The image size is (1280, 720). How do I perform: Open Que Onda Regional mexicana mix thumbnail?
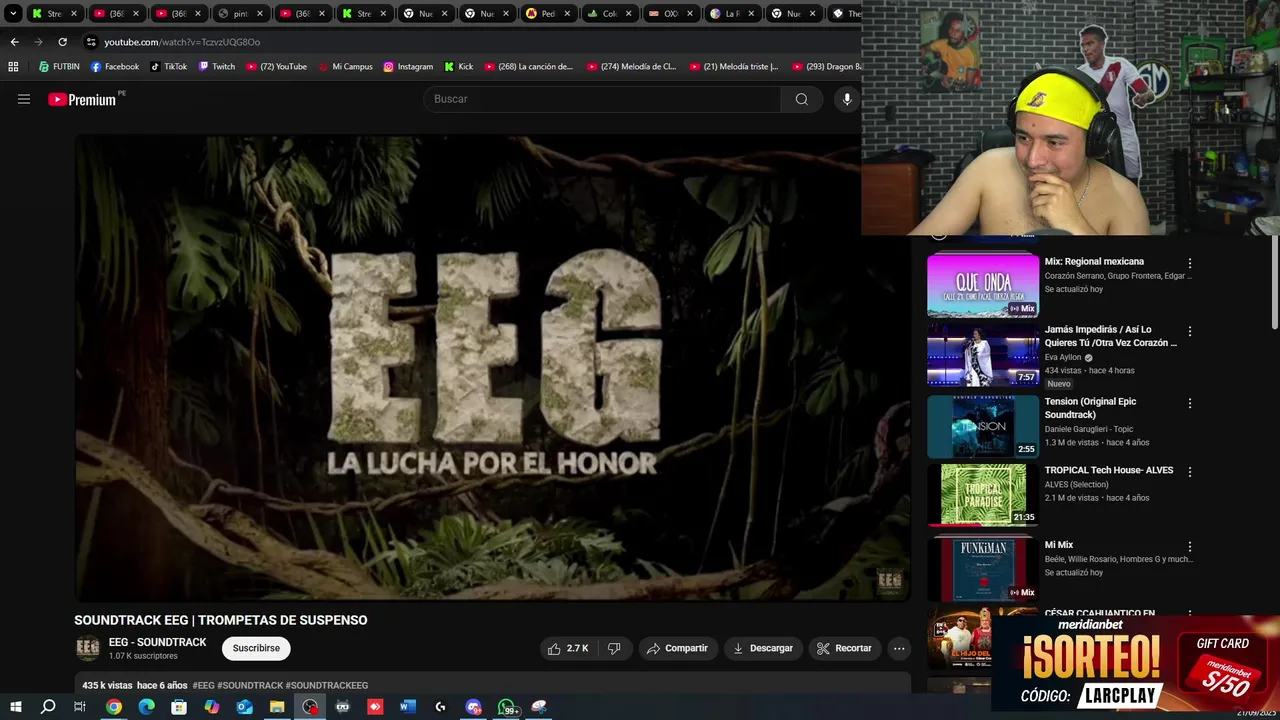[983, 285]
